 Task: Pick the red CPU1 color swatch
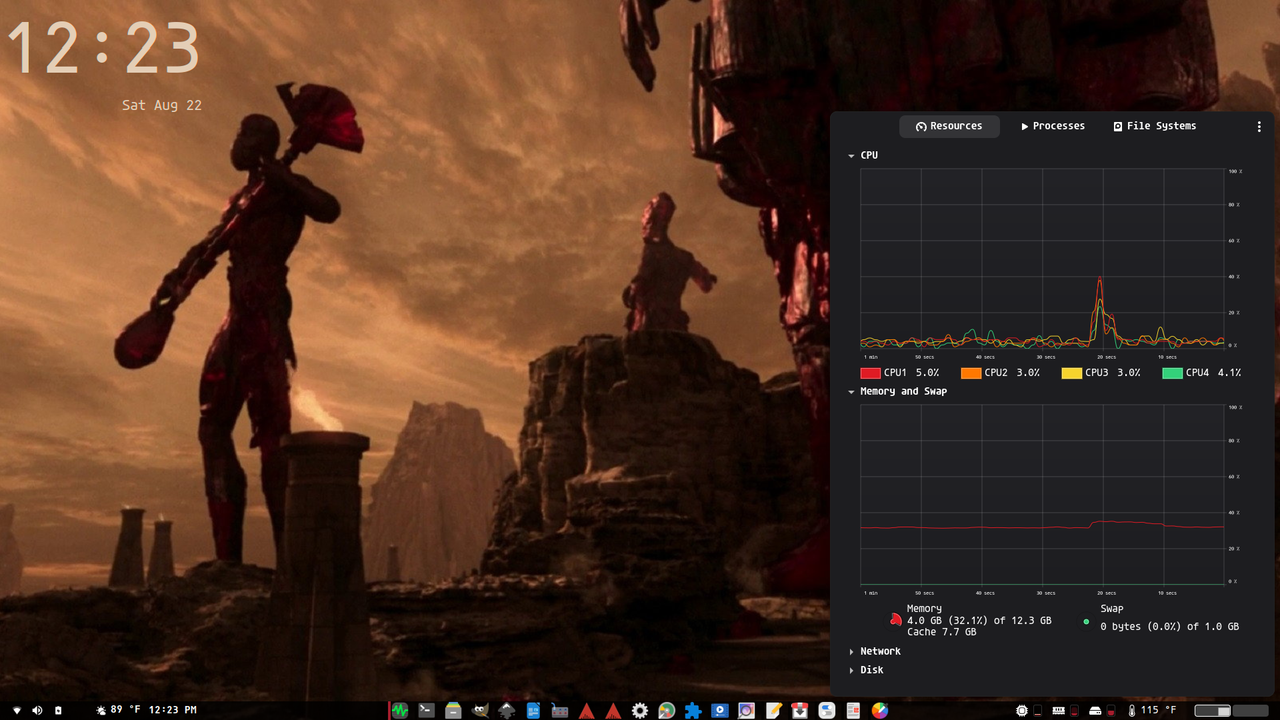[870, 373]
